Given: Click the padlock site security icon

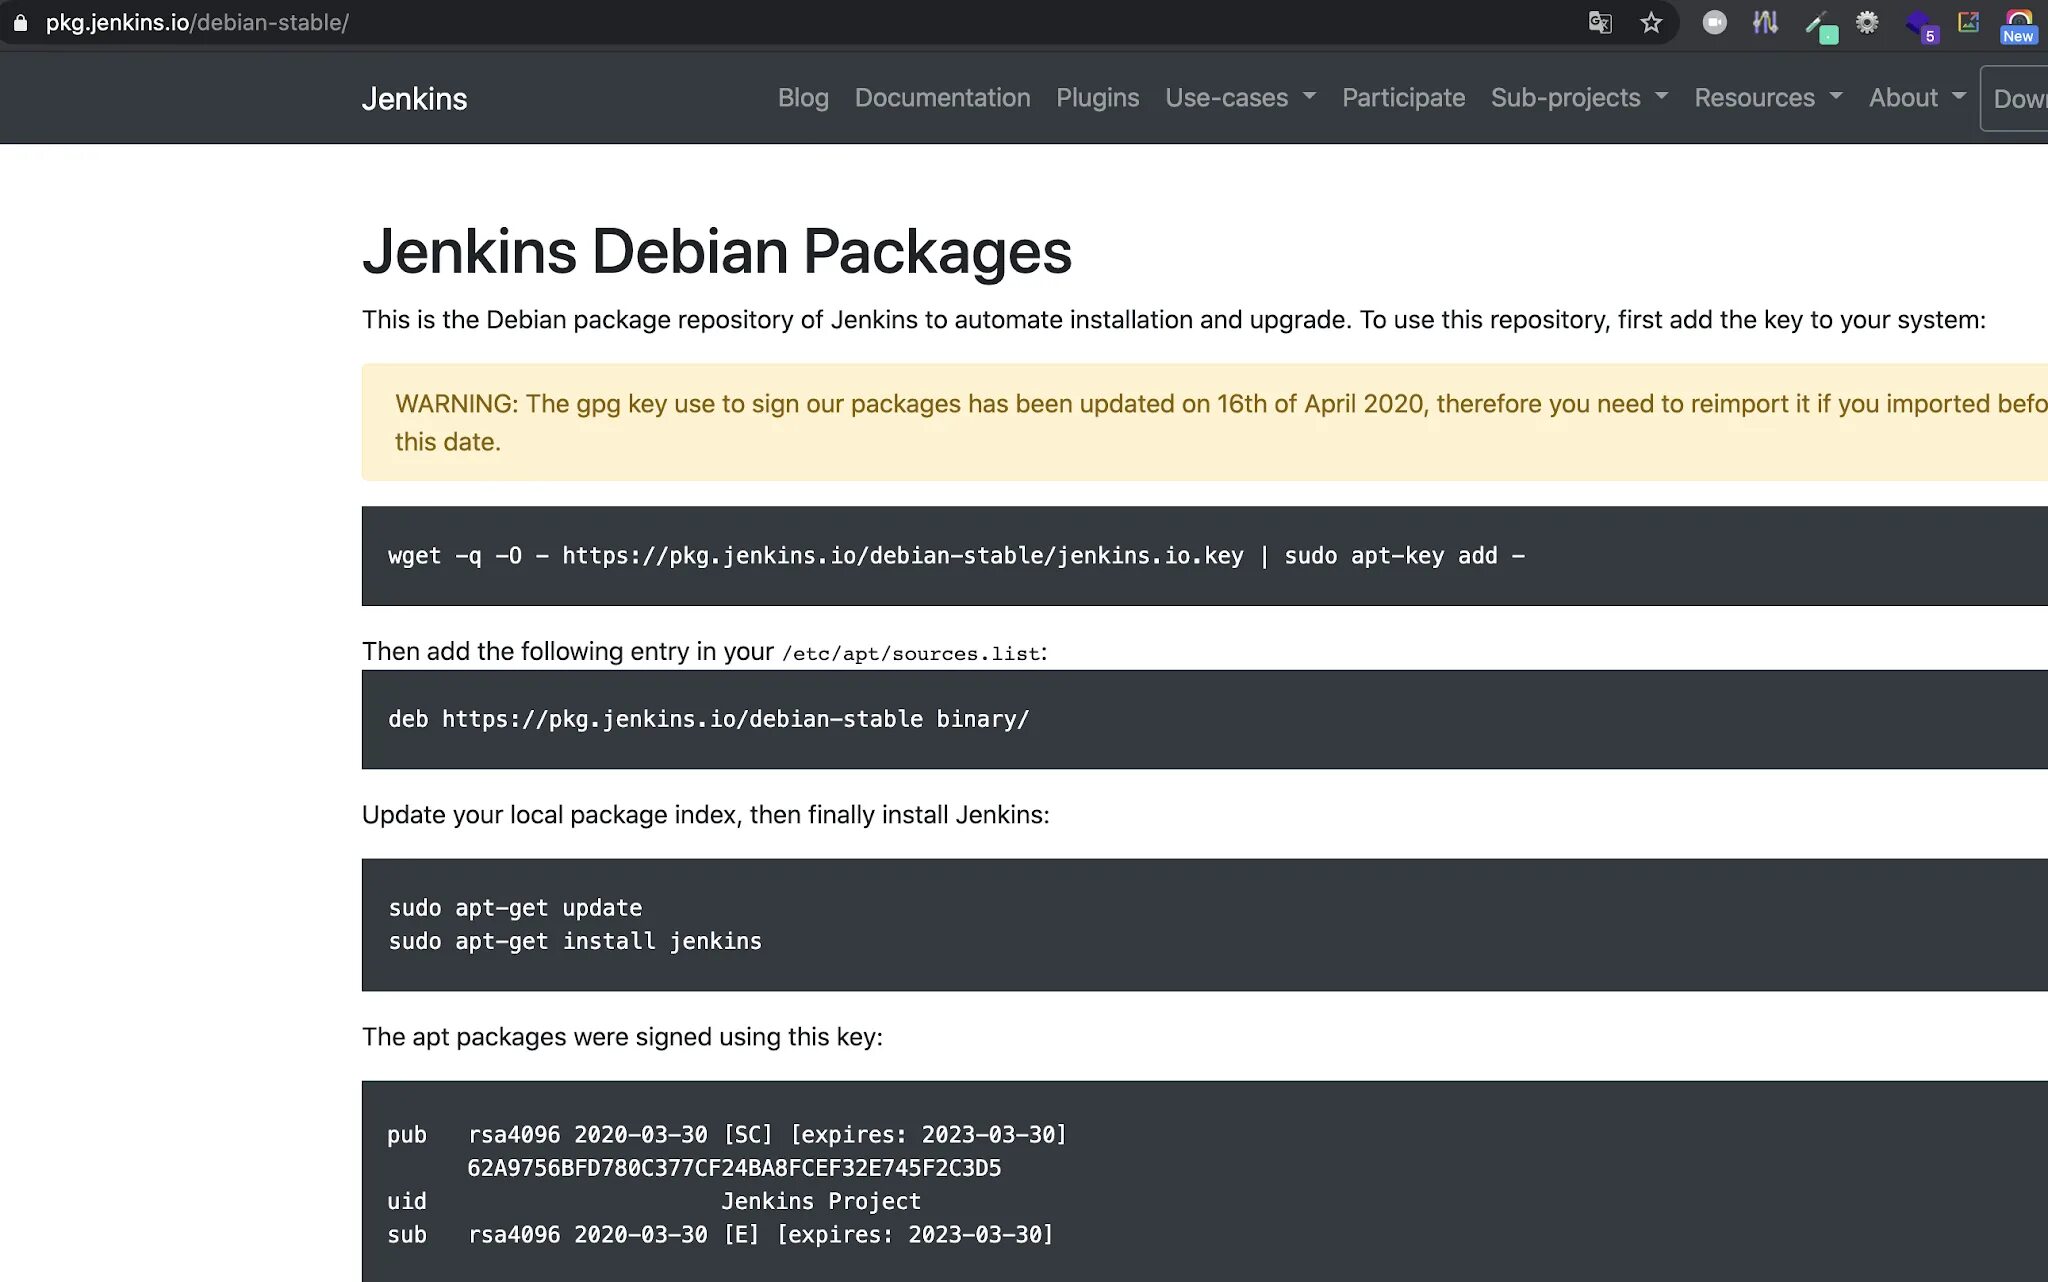Looking at the screenshot, I should click(x=20, y=22).
